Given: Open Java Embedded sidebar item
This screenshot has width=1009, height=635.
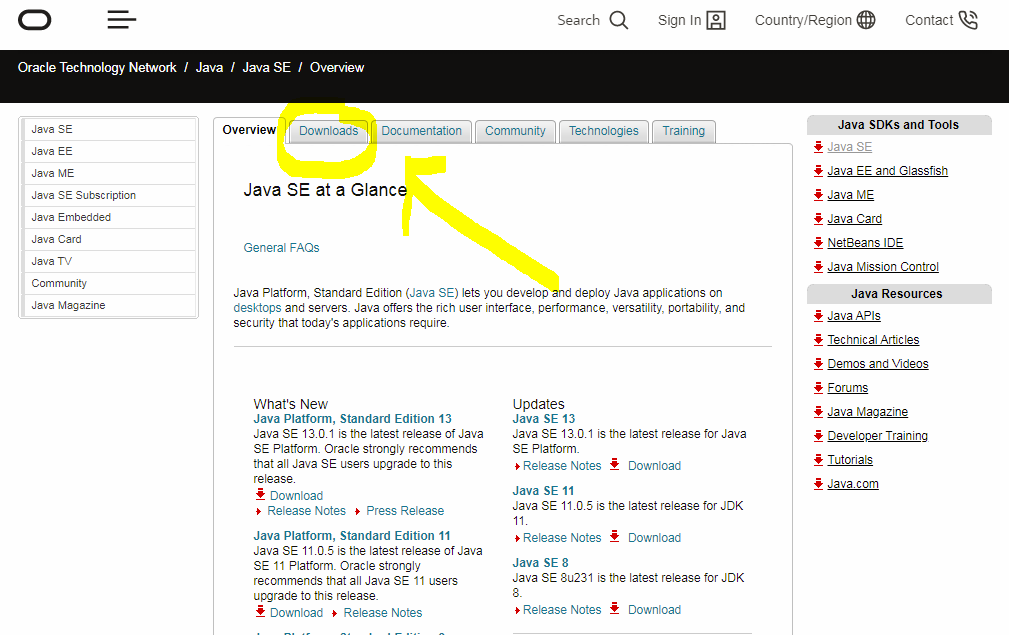Looking at the screenshot, I should click(109, 217).
